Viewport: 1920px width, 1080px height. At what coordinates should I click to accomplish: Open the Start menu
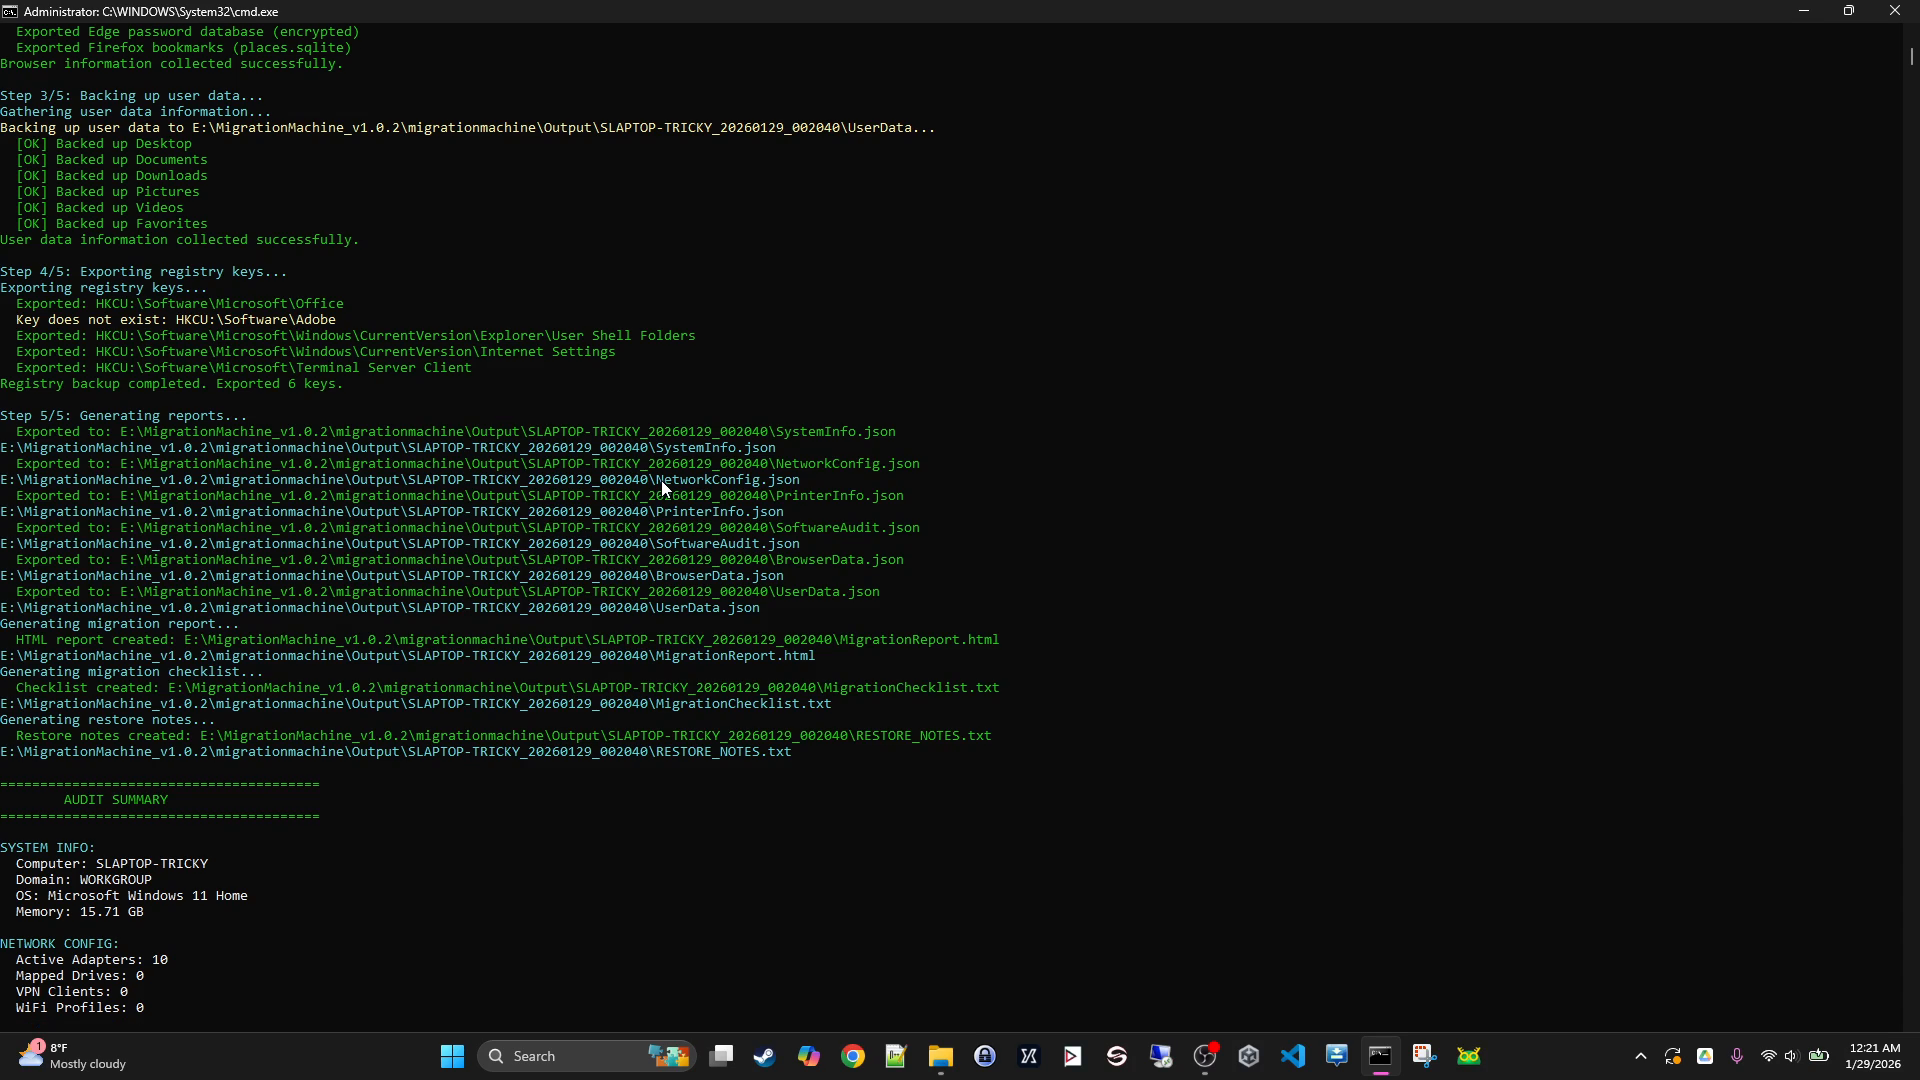click(x=452, y=1056)
